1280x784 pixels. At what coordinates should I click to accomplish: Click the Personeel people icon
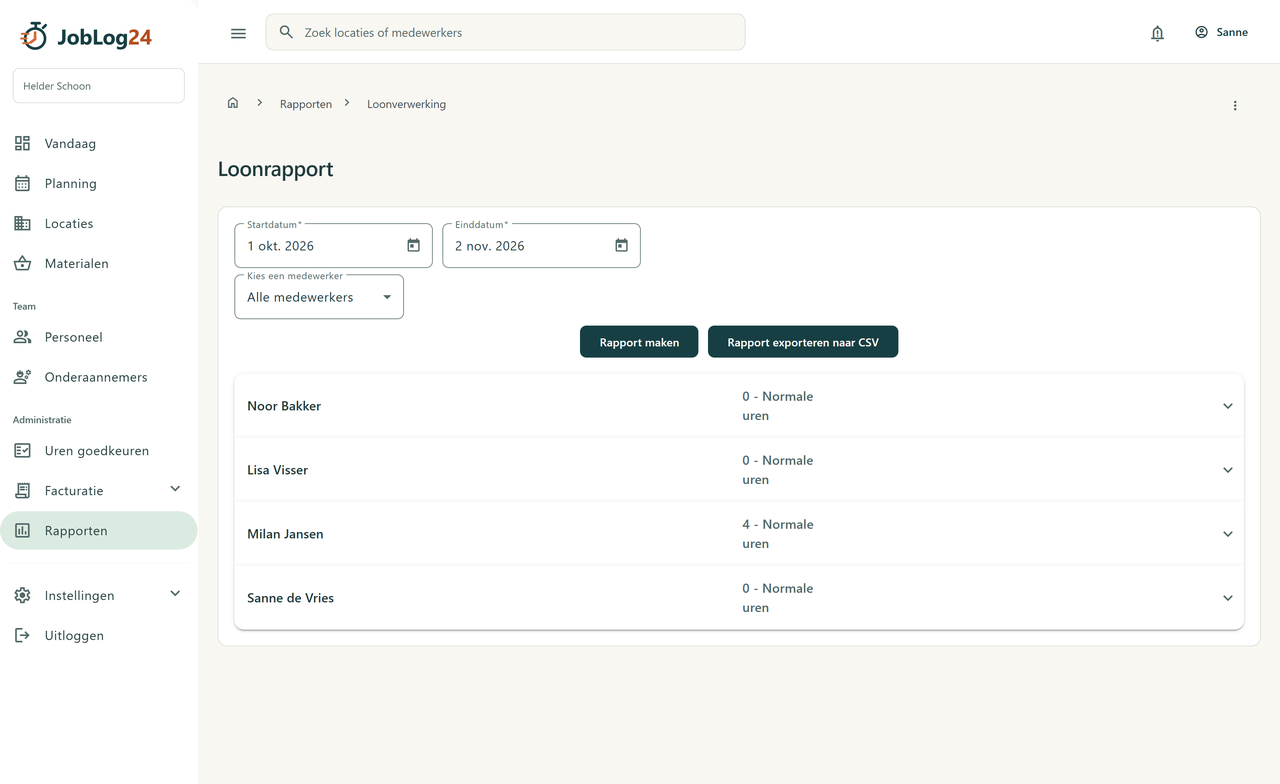click(x=22, y=337)
